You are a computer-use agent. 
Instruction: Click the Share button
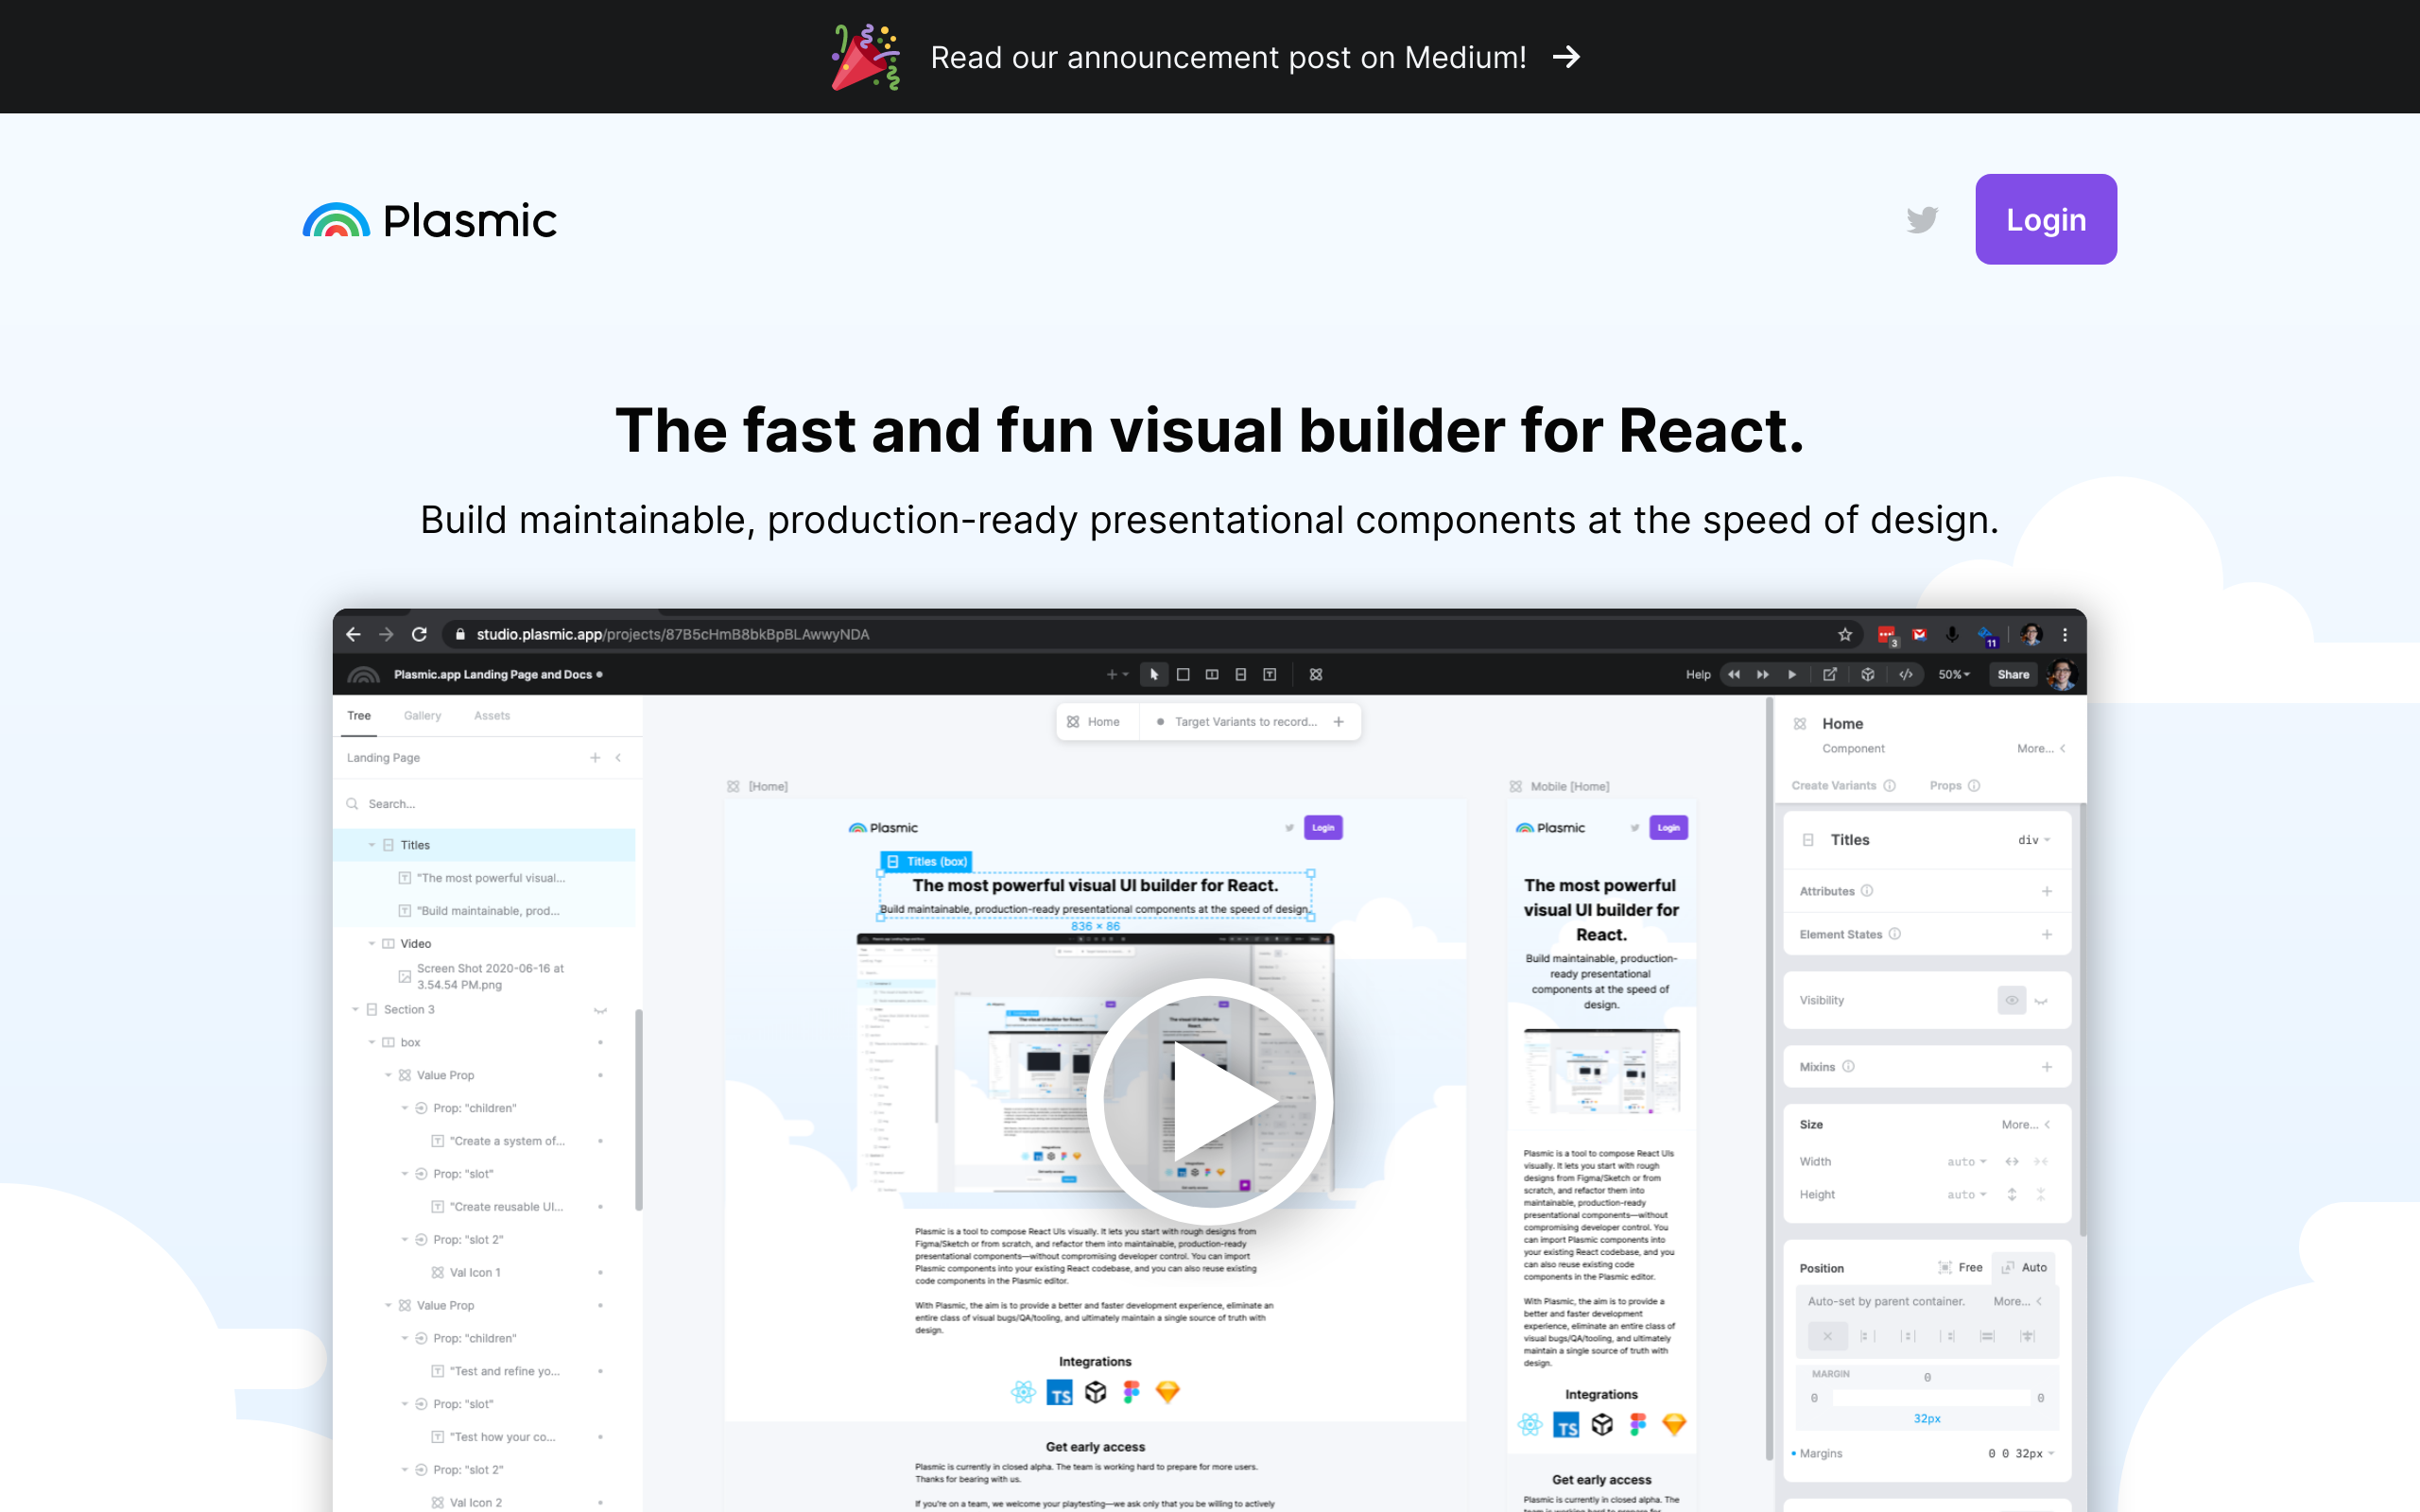pos(2013,675)
